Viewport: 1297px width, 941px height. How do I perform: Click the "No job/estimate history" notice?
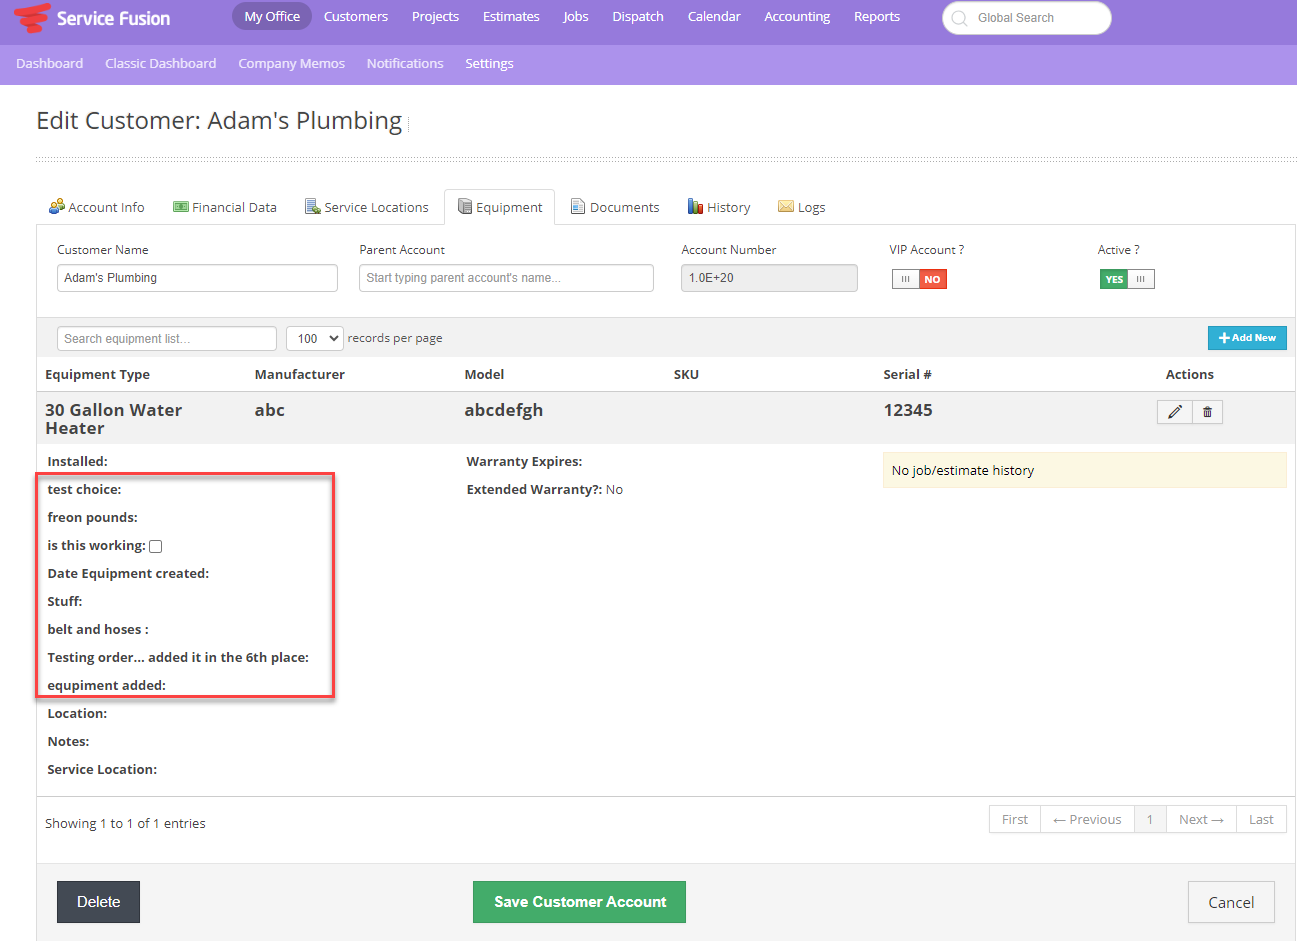pos(1084,470)
